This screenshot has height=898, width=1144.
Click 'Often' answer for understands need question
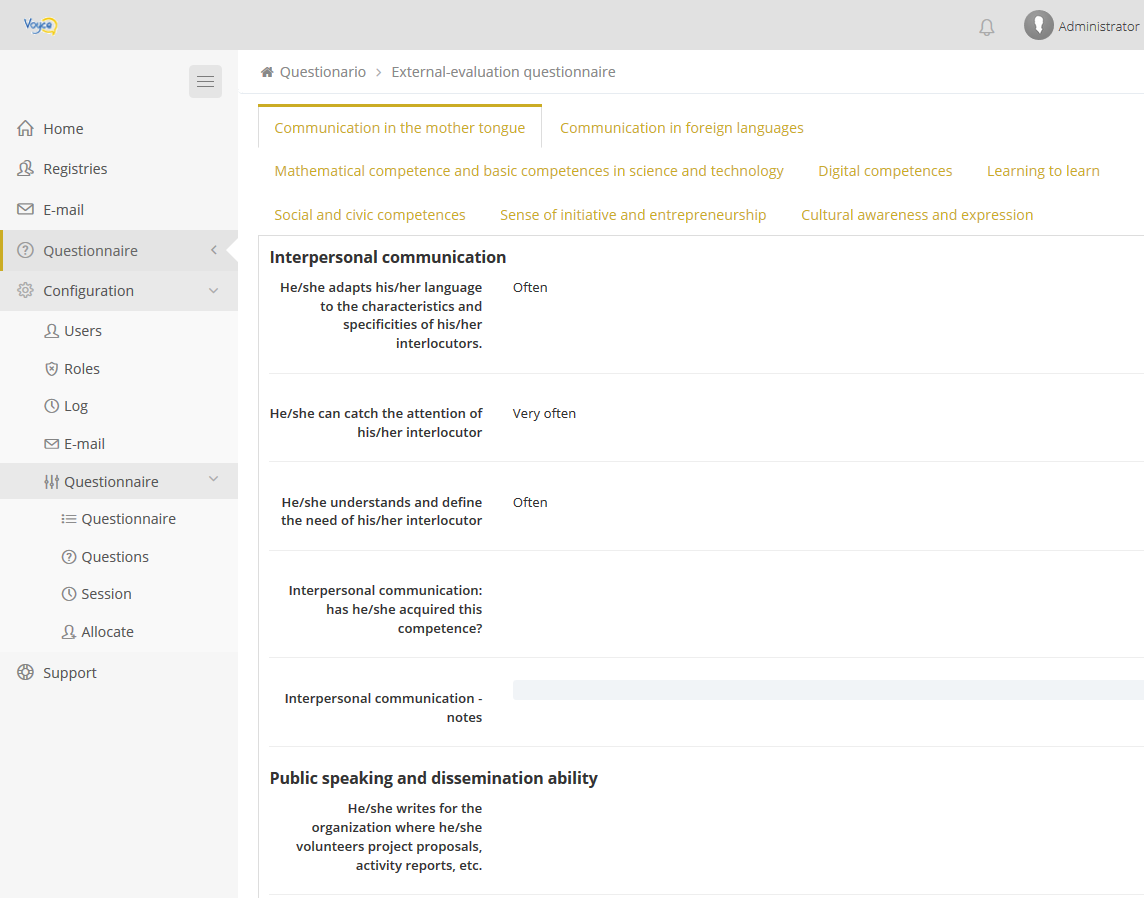click(x=530, y=502)
